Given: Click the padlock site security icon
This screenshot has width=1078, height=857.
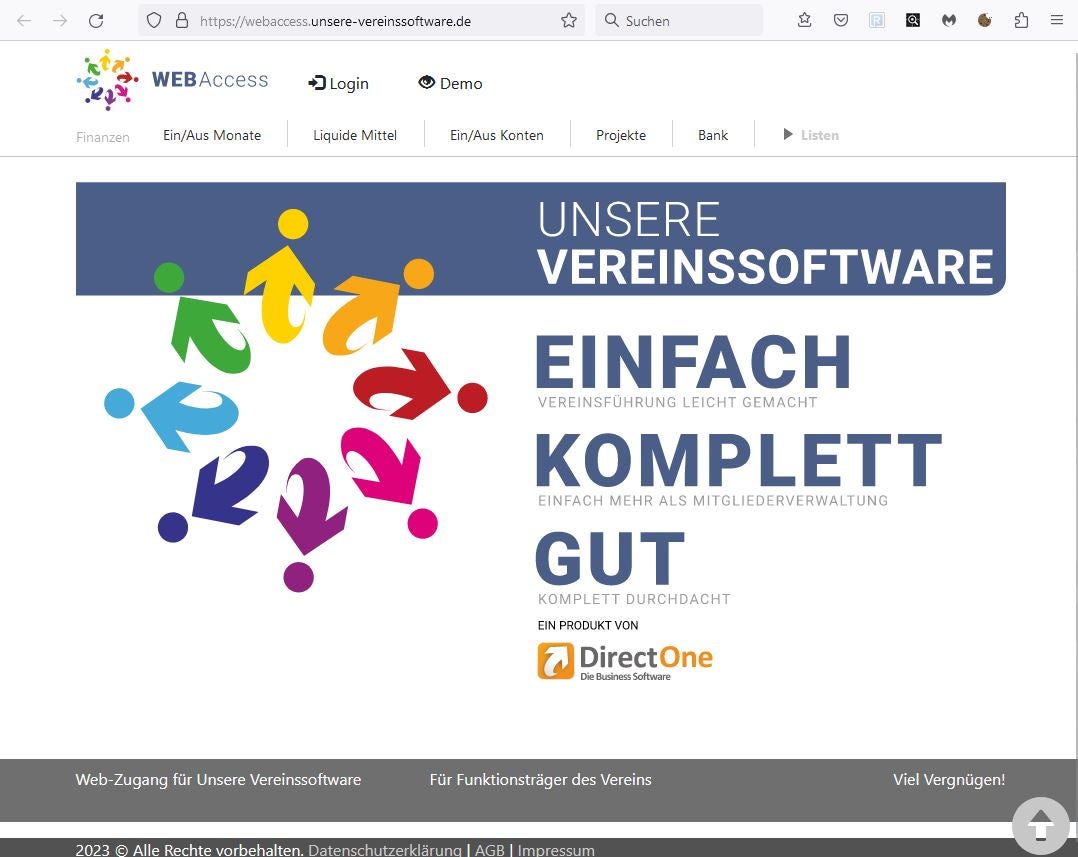Looking at the screenshot, I should pyautogui.click(x=182, y=21).
